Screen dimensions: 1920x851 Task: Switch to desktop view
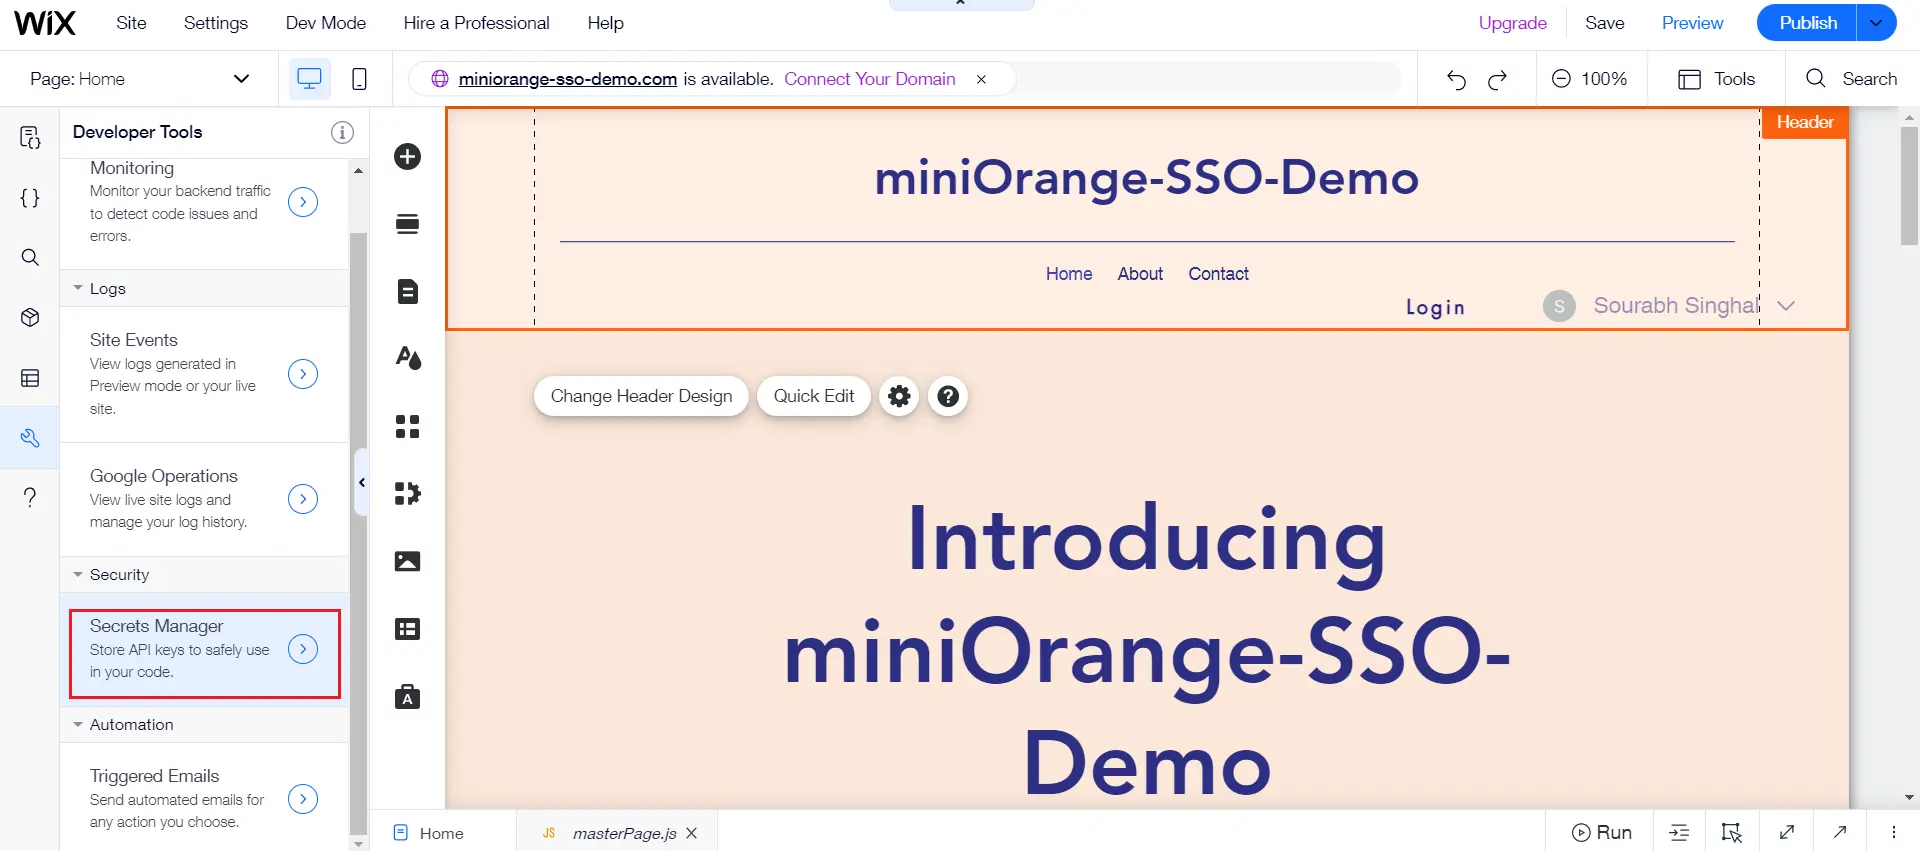point(310,79)
